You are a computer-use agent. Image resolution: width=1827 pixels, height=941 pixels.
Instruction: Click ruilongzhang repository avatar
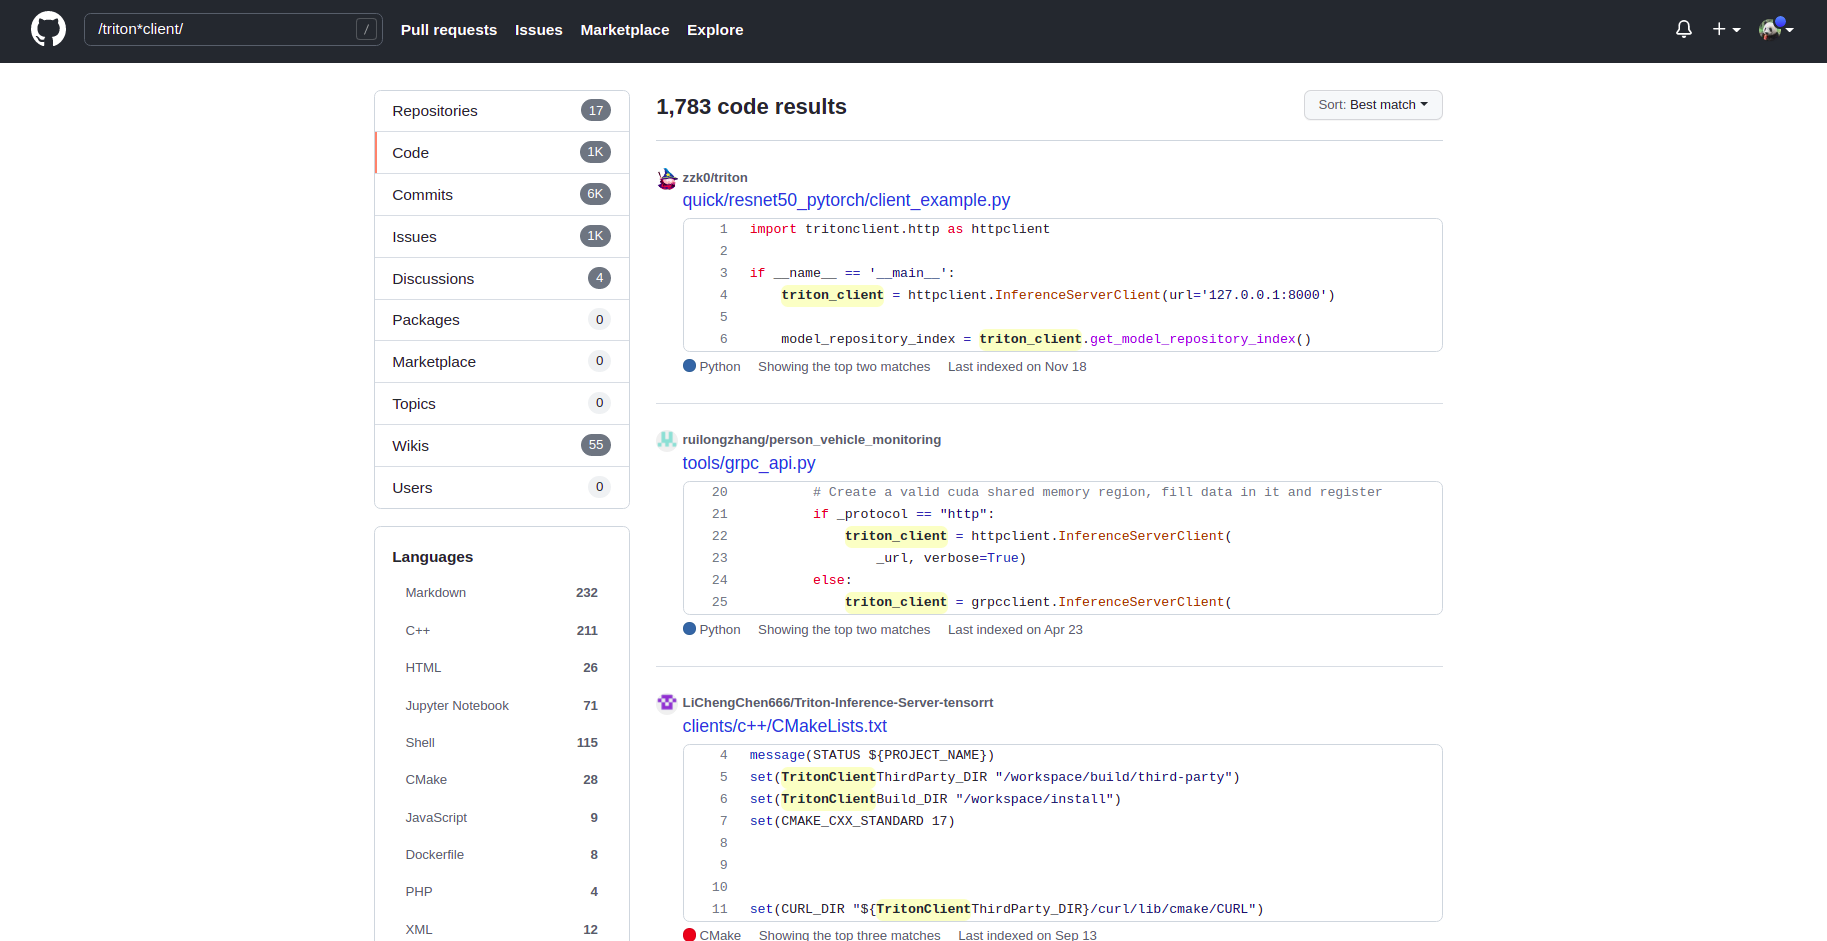click(x=667, y=440)
